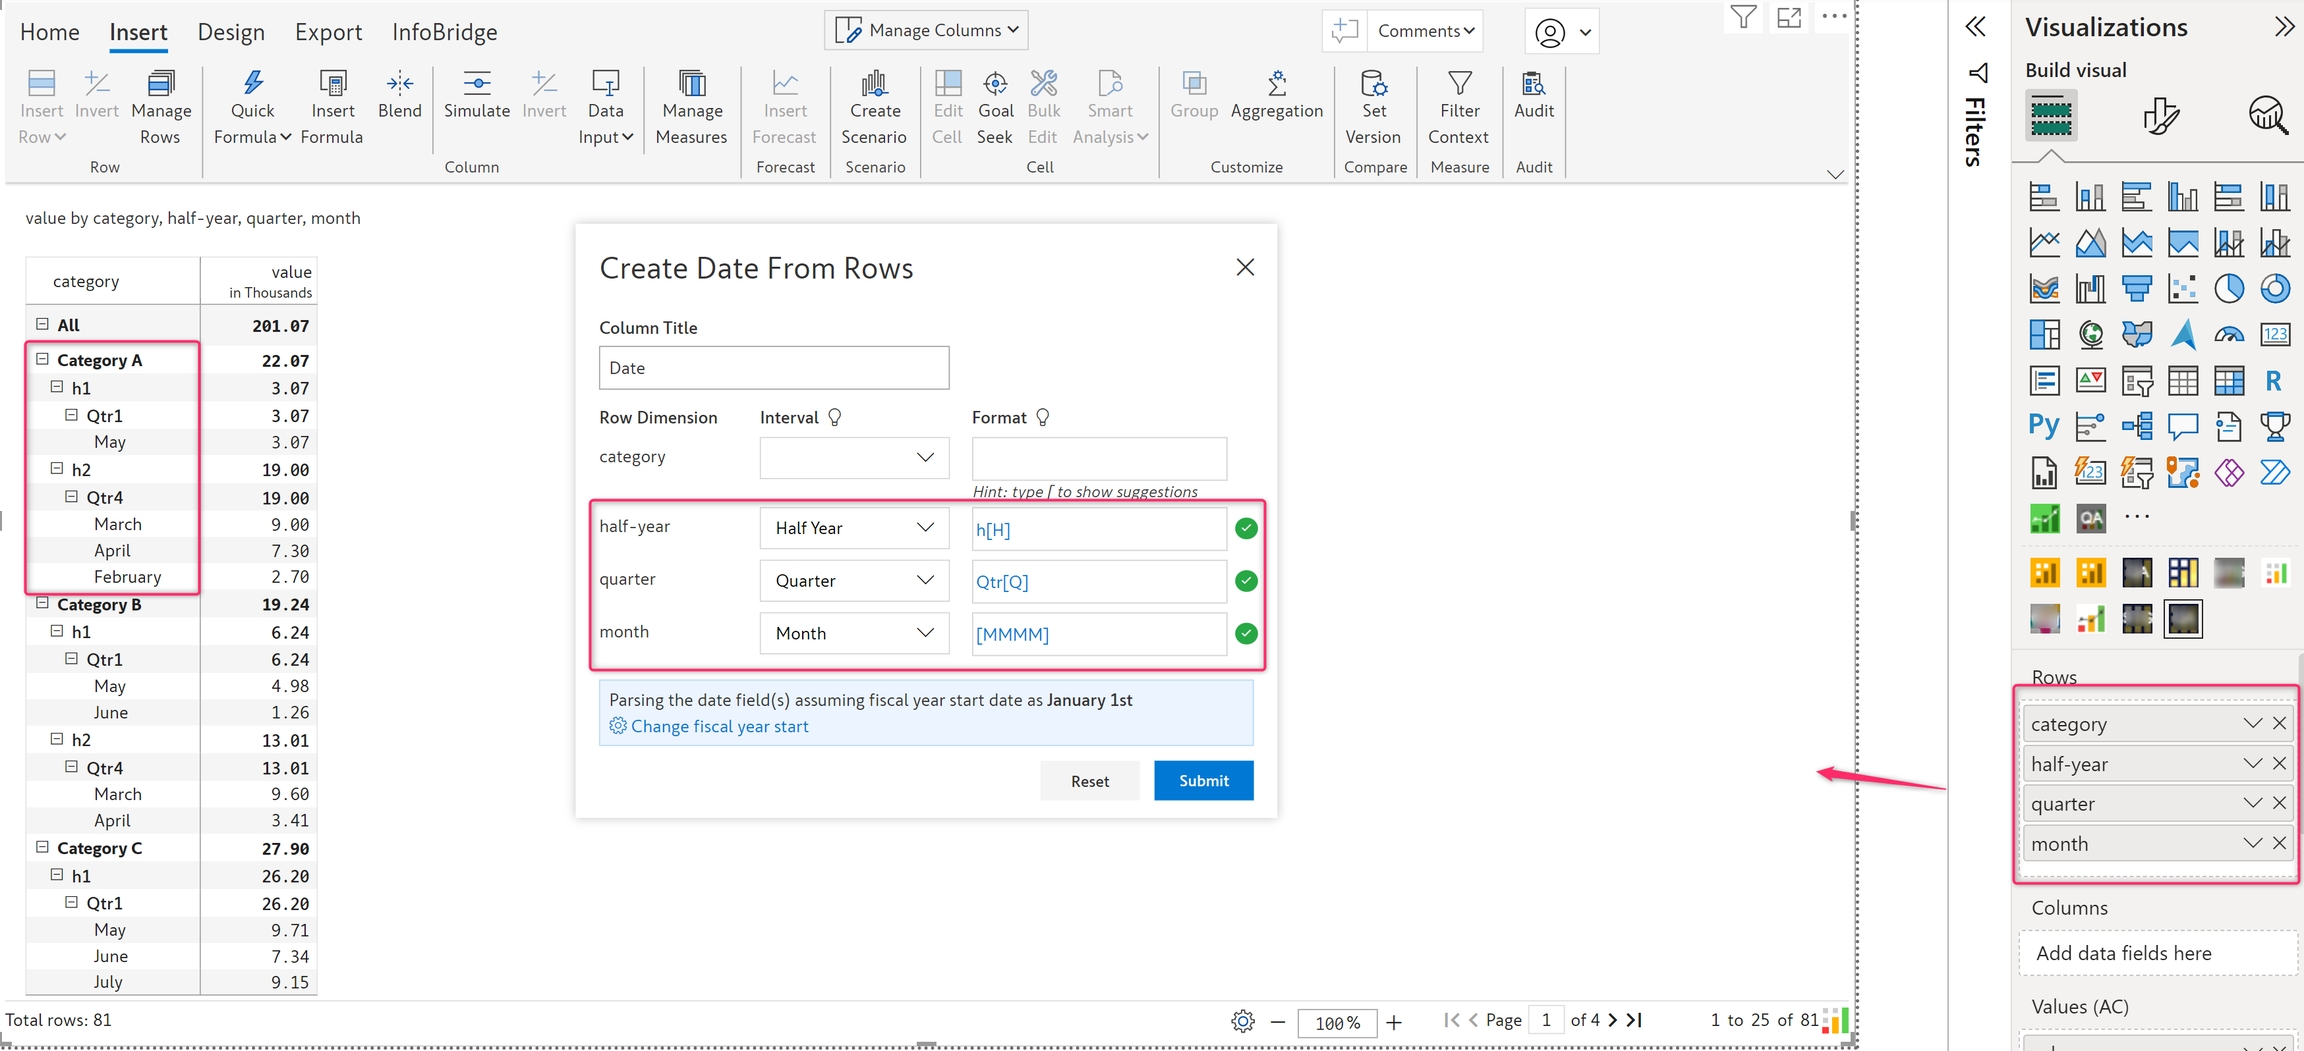Expand the category interval dropdown
Viewport: 2304px width, 1051px height.
tap(854, 458)
